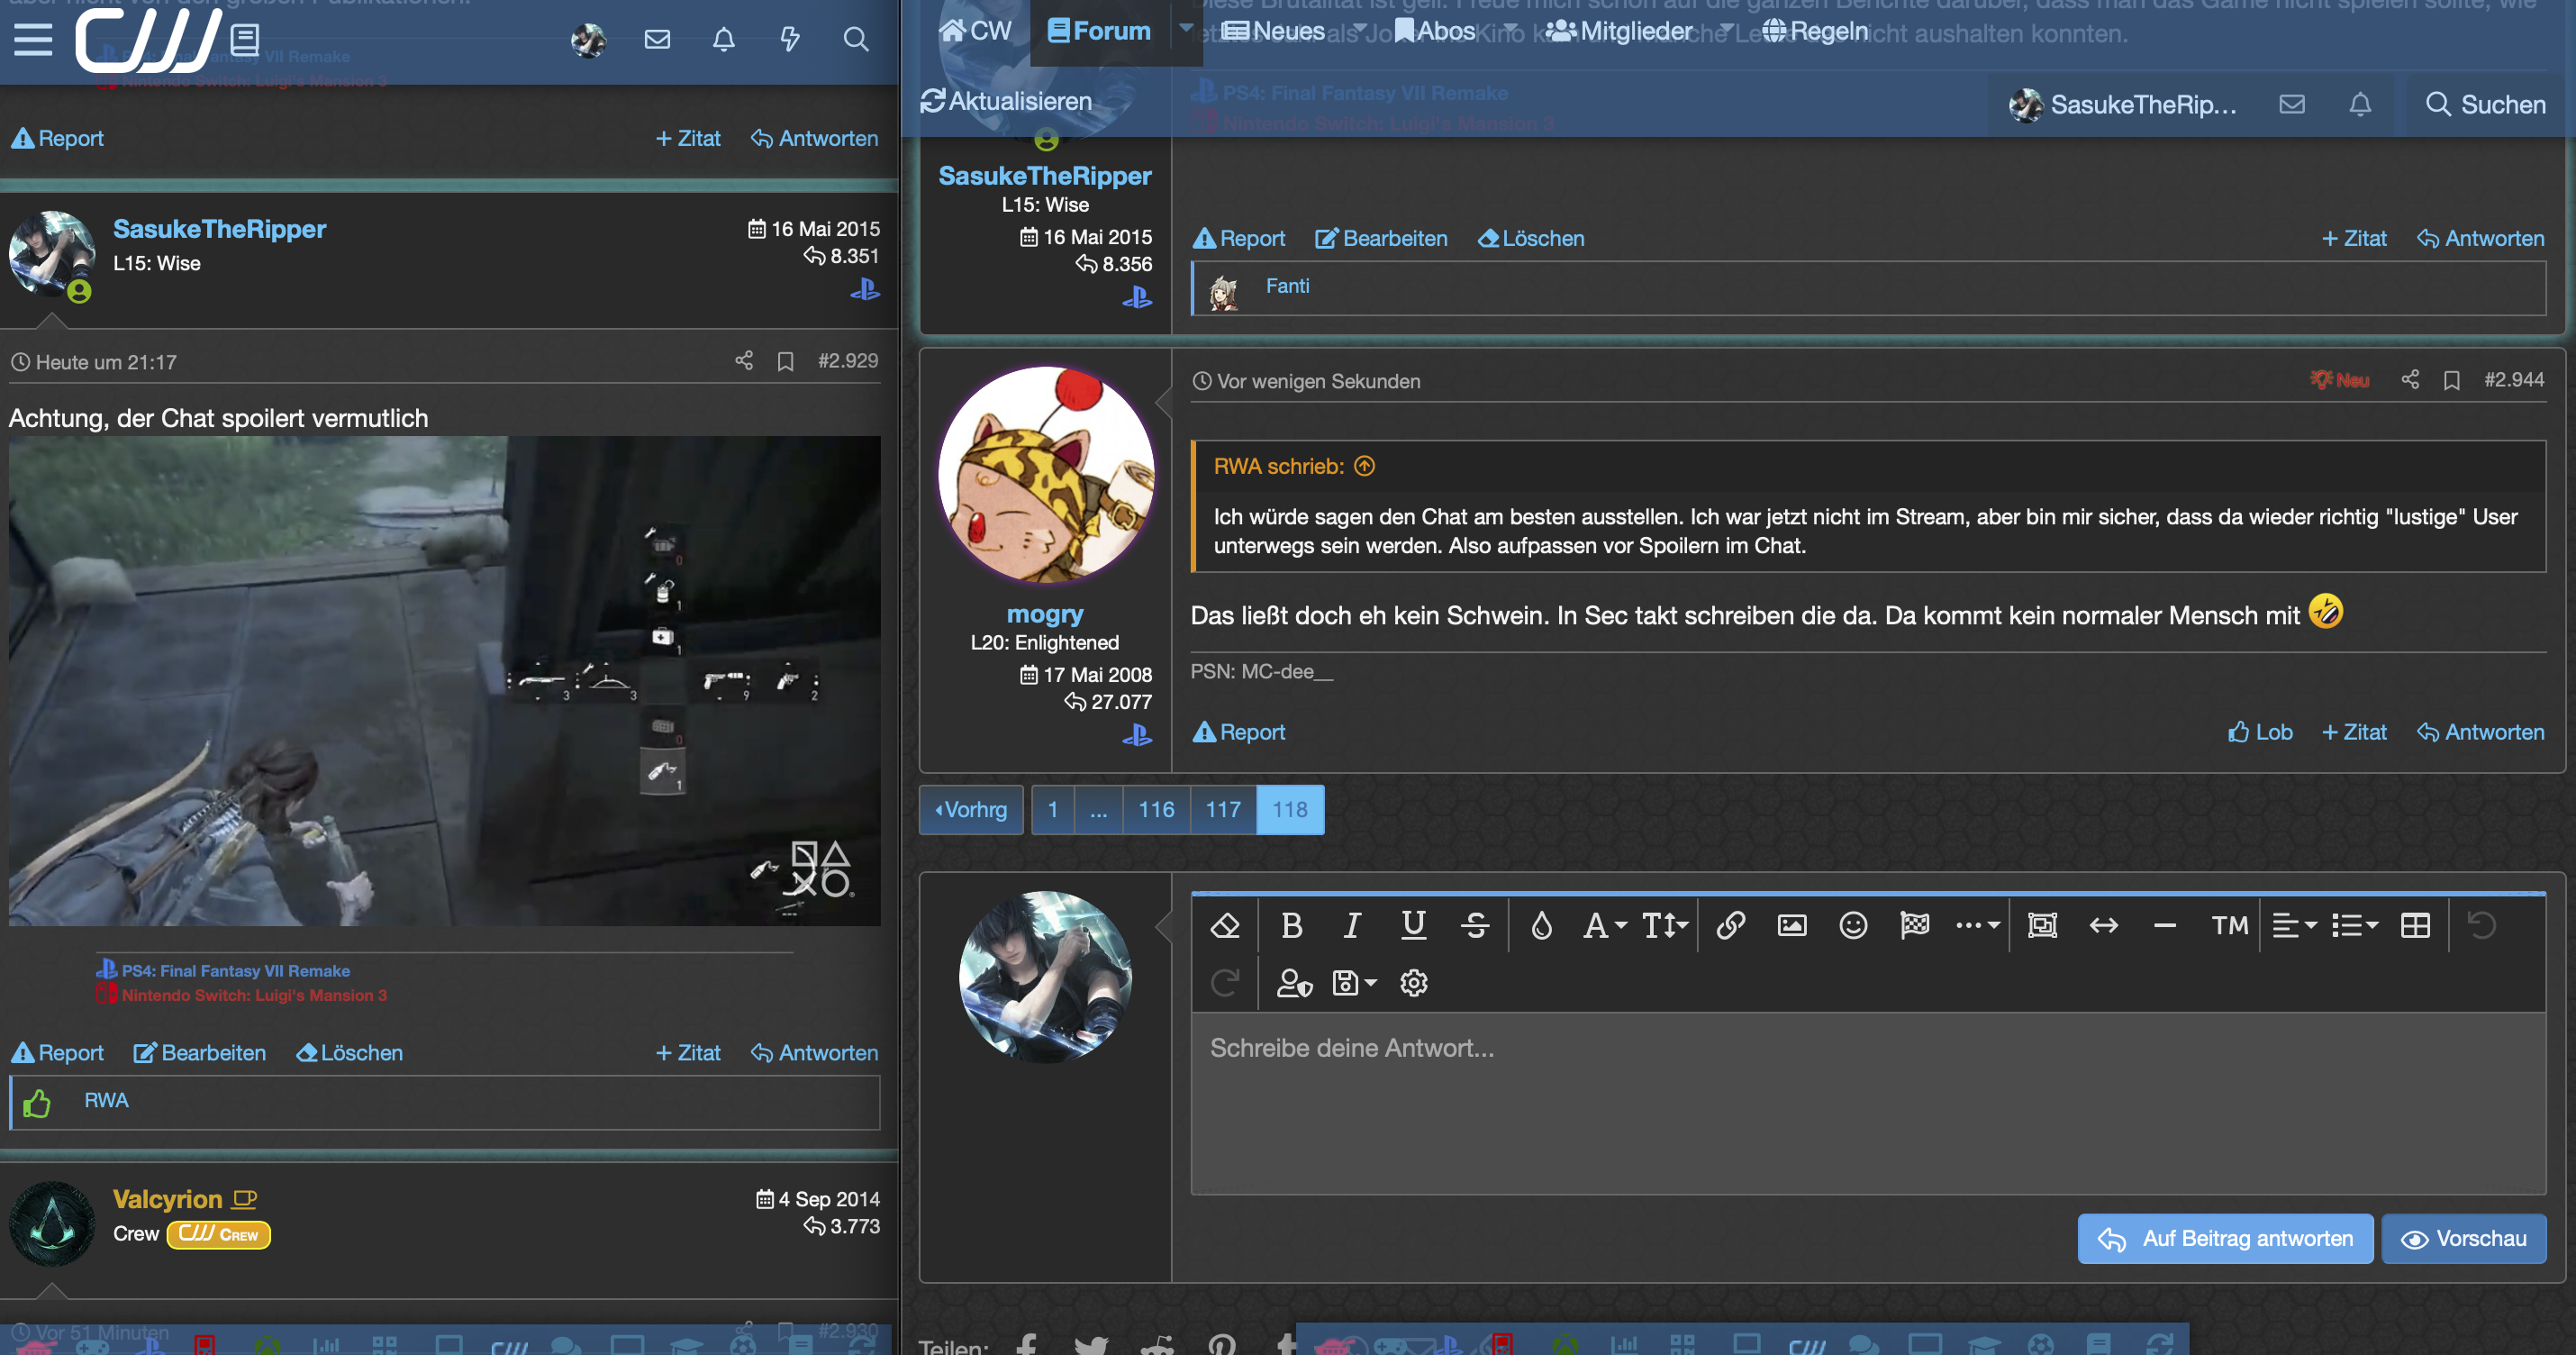Type area: click 'Schreibe deine Antwort...' field

coord(1867,1103)
